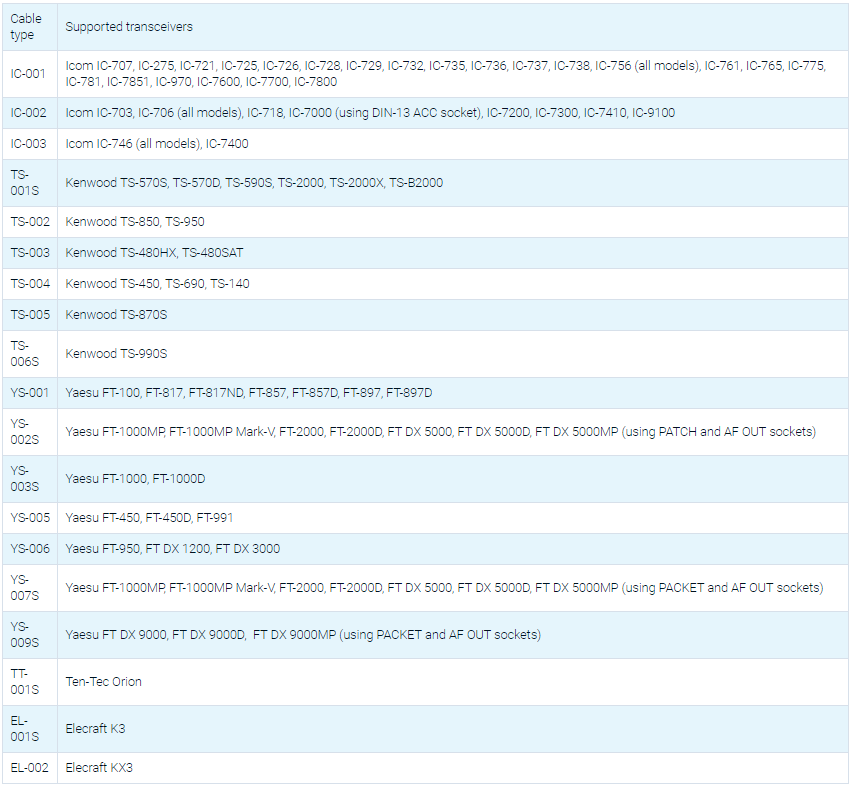Select the YS-006 cable type cell
Viewport: 849px width, 791px height.
point(30,548)
